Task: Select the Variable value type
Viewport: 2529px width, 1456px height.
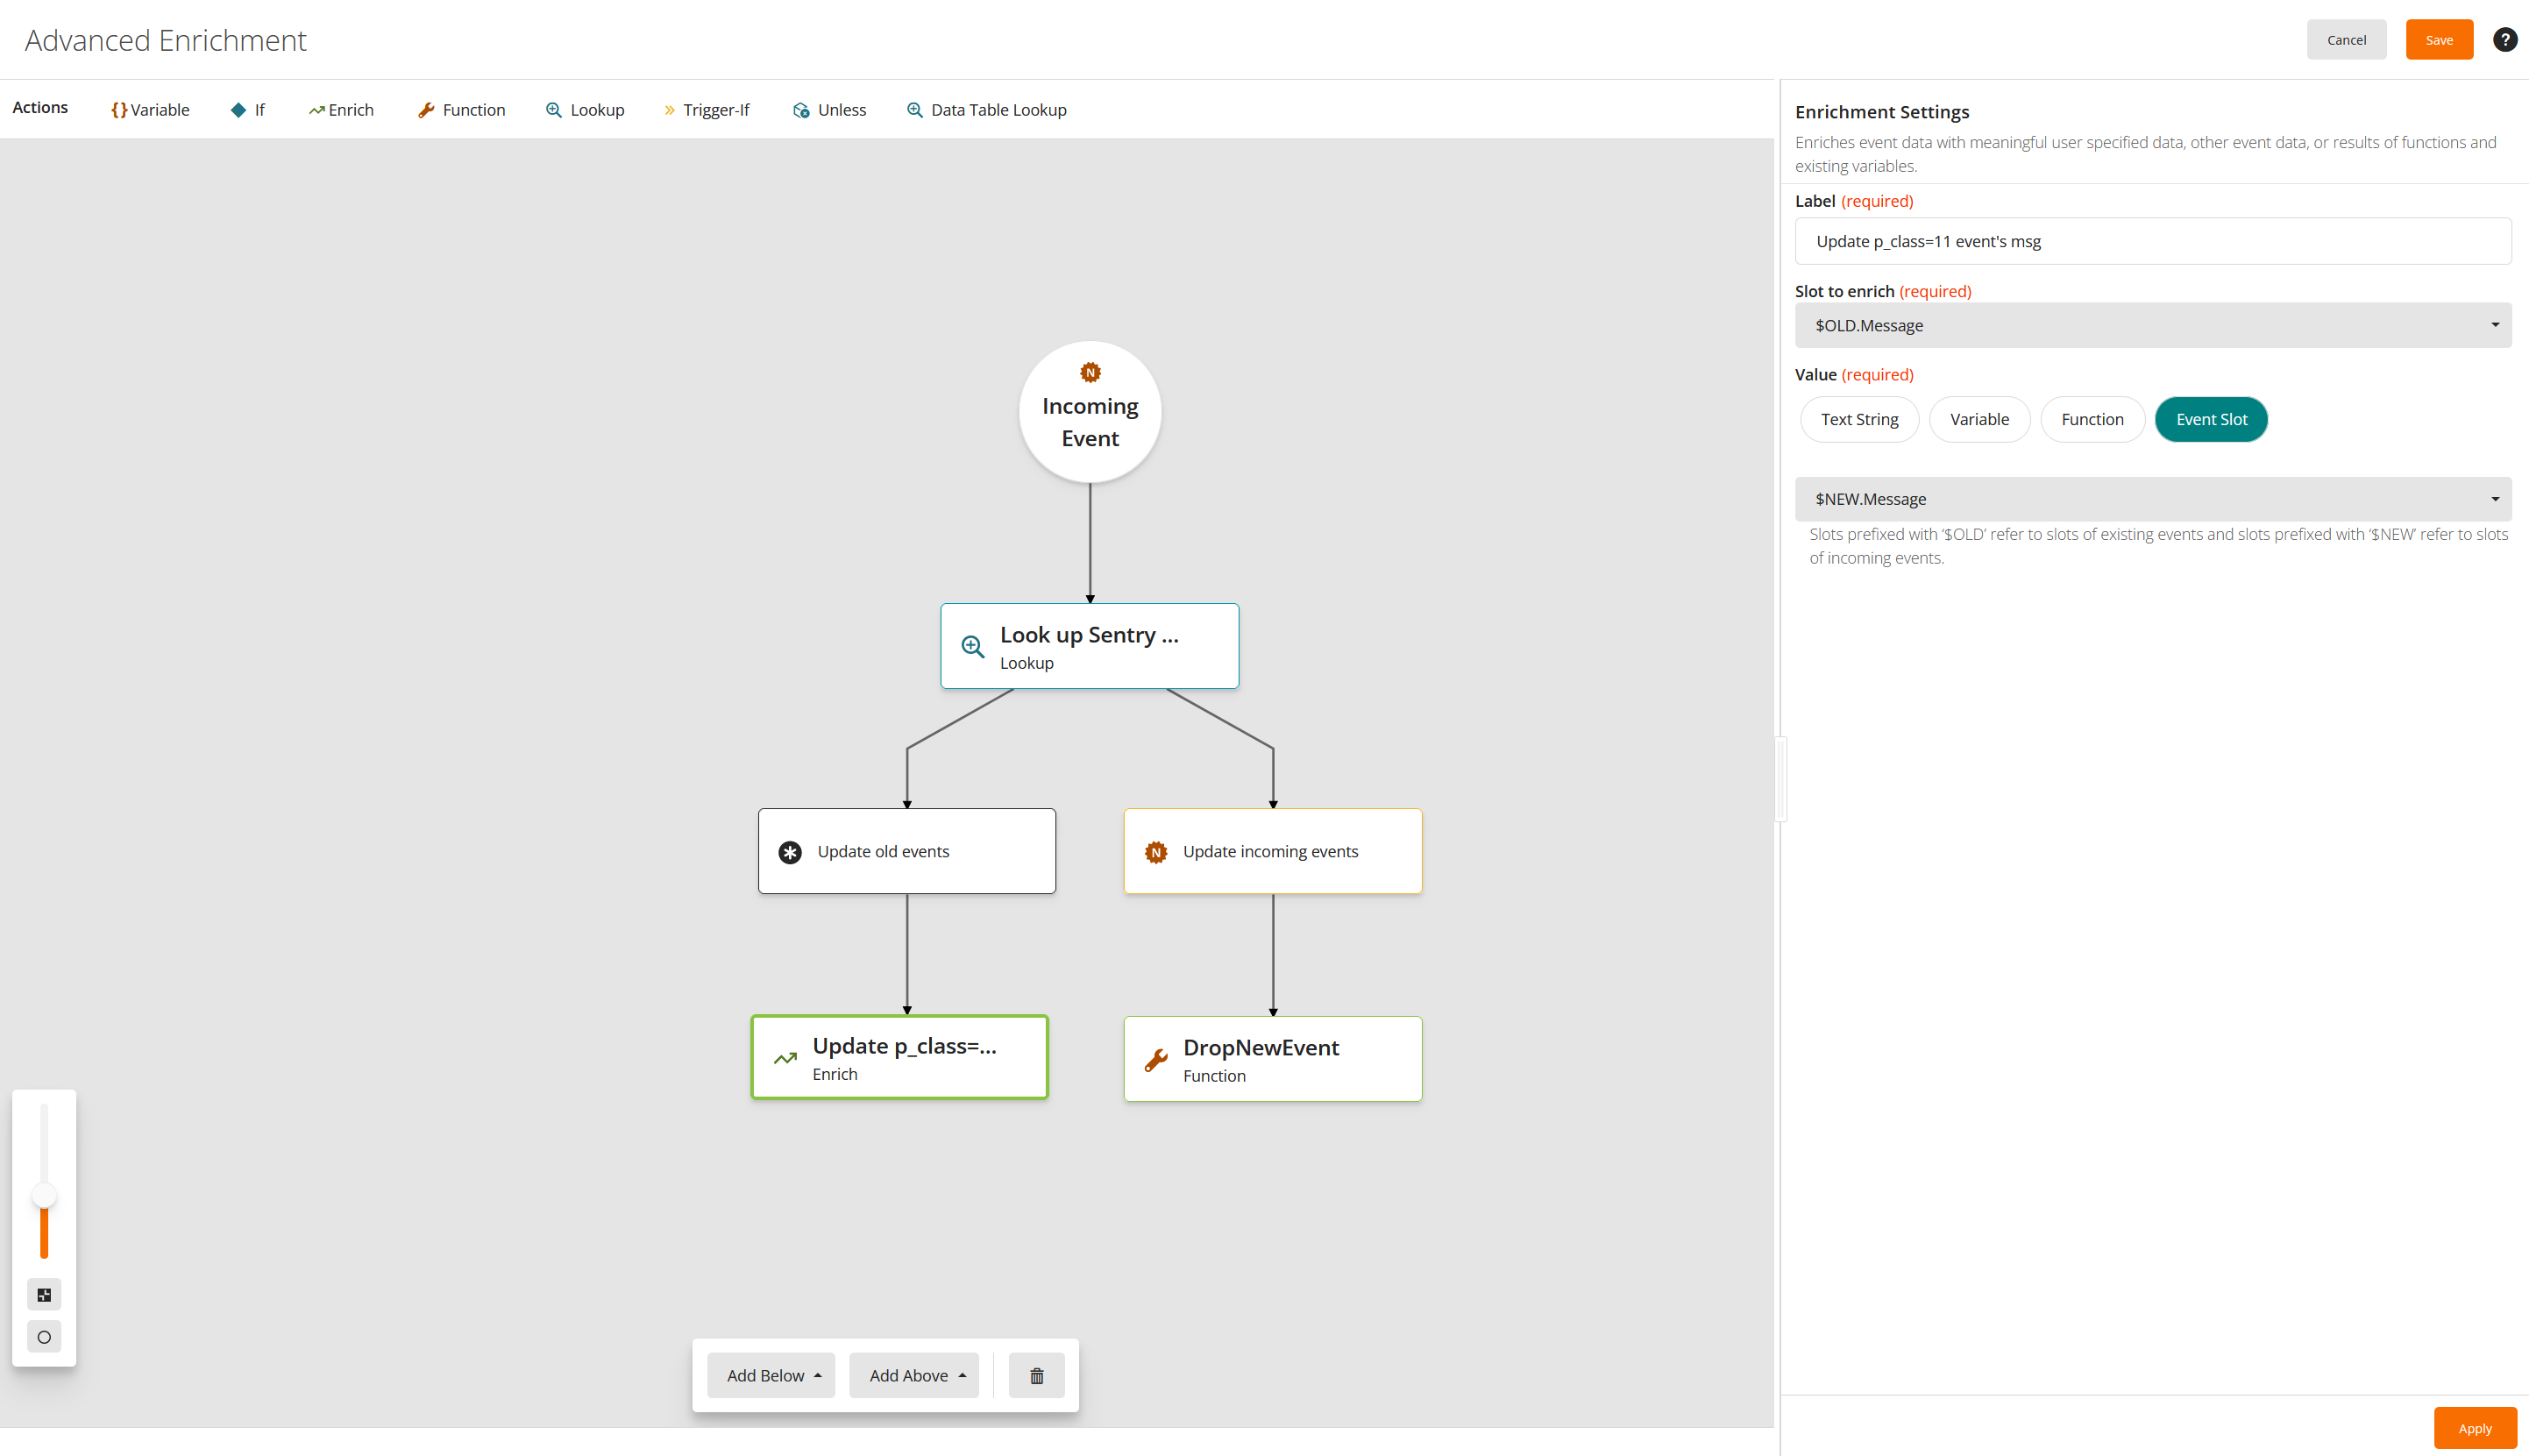Action: coord(1978,419)
